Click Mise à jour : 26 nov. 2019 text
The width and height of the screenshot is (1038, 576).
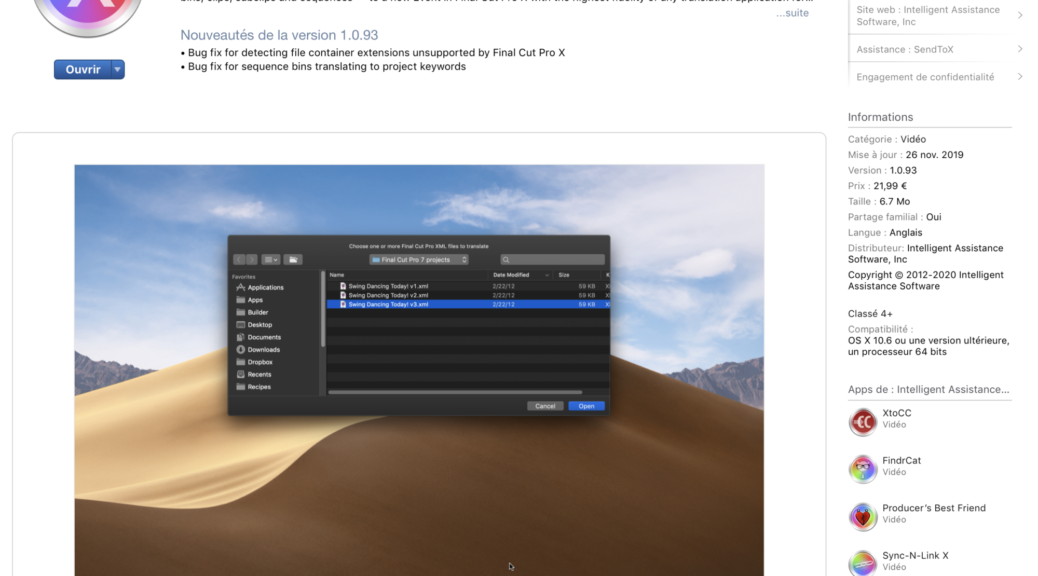pos(906,155)
